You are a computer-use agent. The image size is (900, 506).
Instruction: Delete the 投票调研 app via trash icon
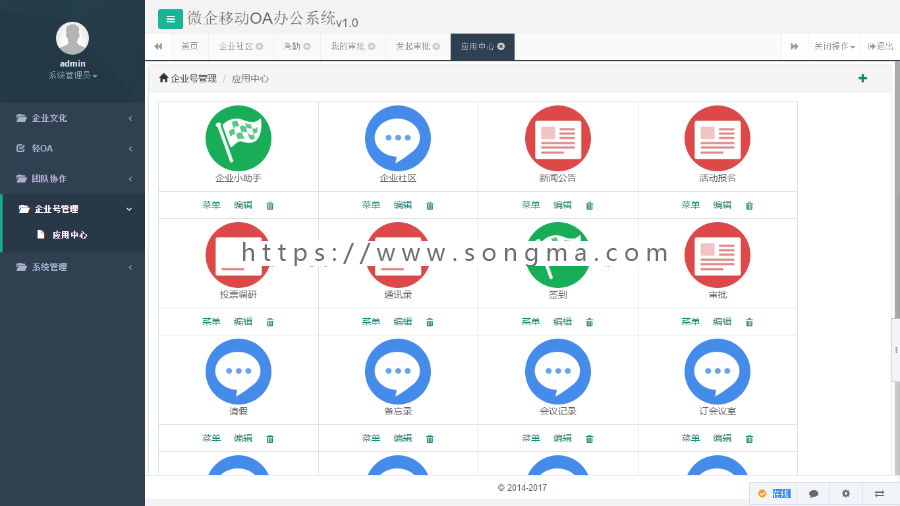[270, 322]
